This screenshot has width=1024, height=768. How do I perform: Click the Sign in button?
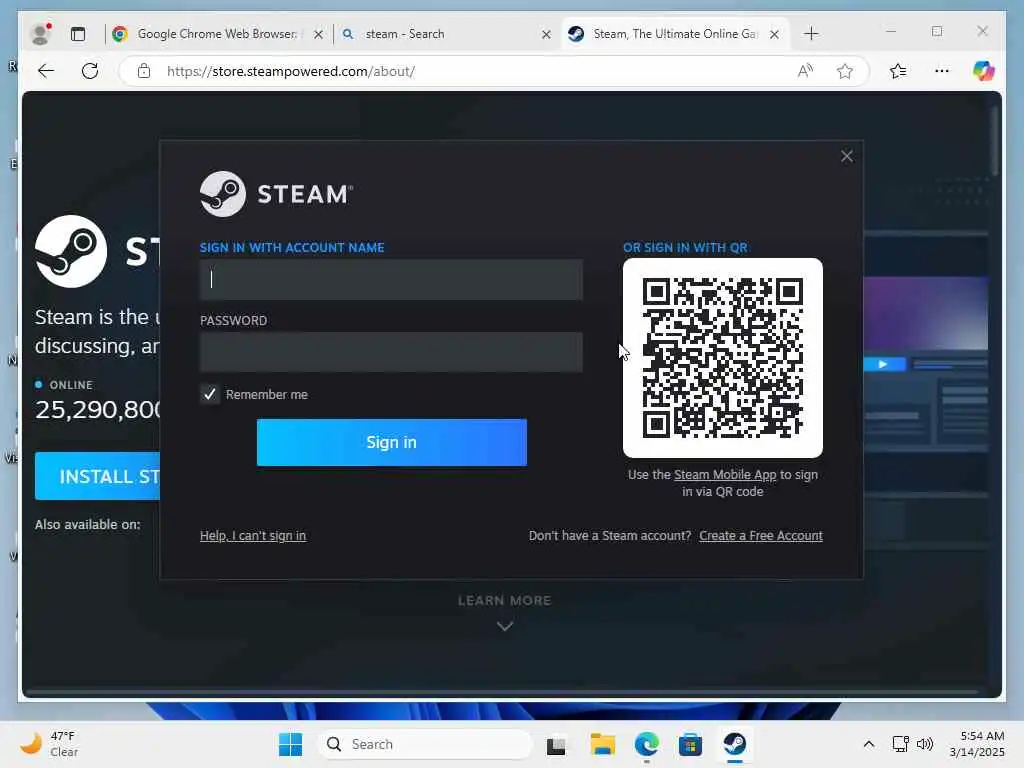tap(391, 442)
